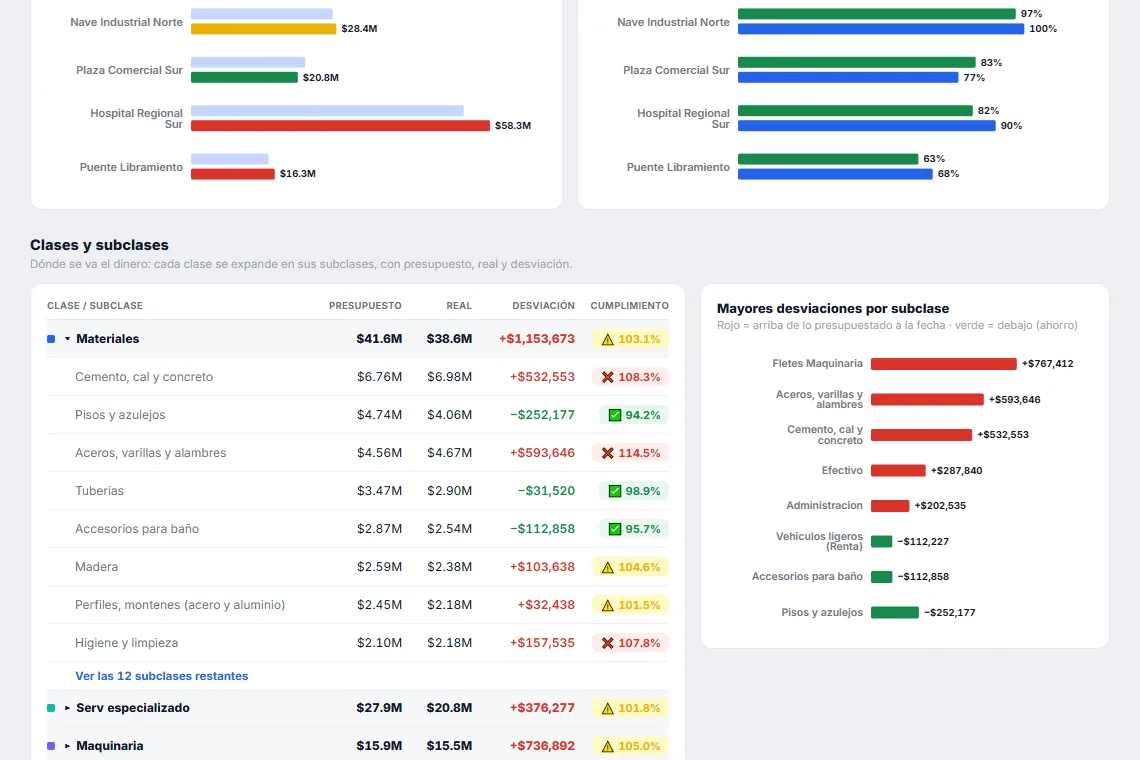The height and width of the screenshot is (760, 1140).
Task: Click the green check icon beside 95.7%
Action: (x=614, y=529)
